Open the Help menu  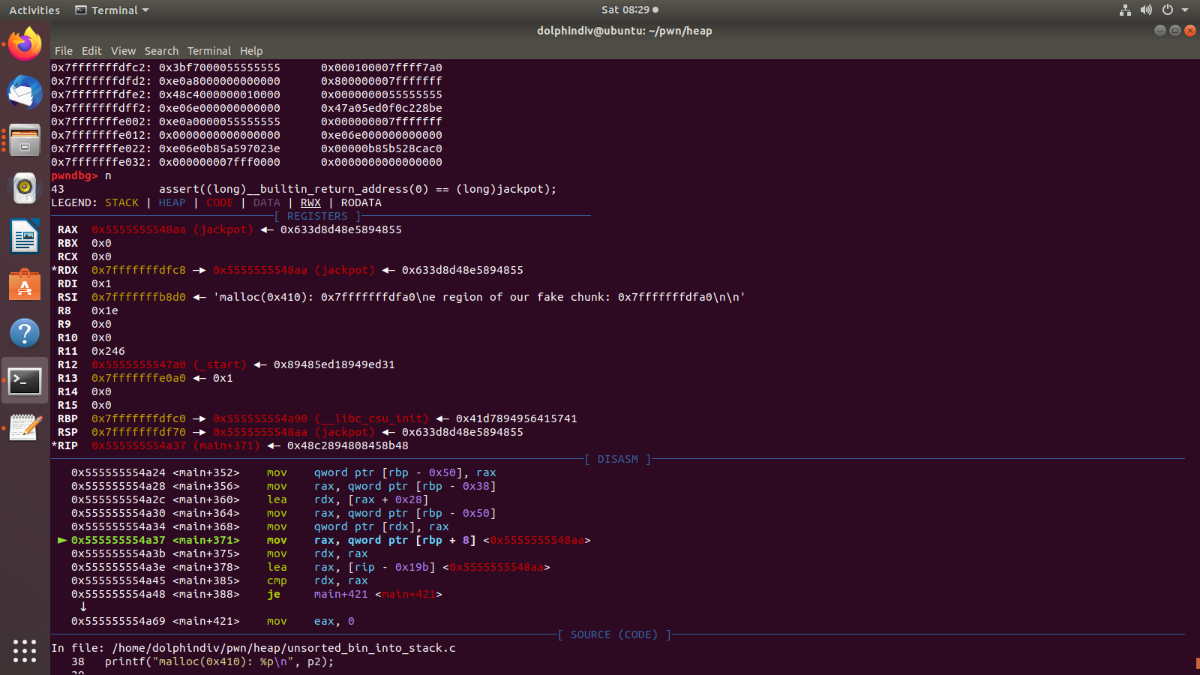point(251,51)
